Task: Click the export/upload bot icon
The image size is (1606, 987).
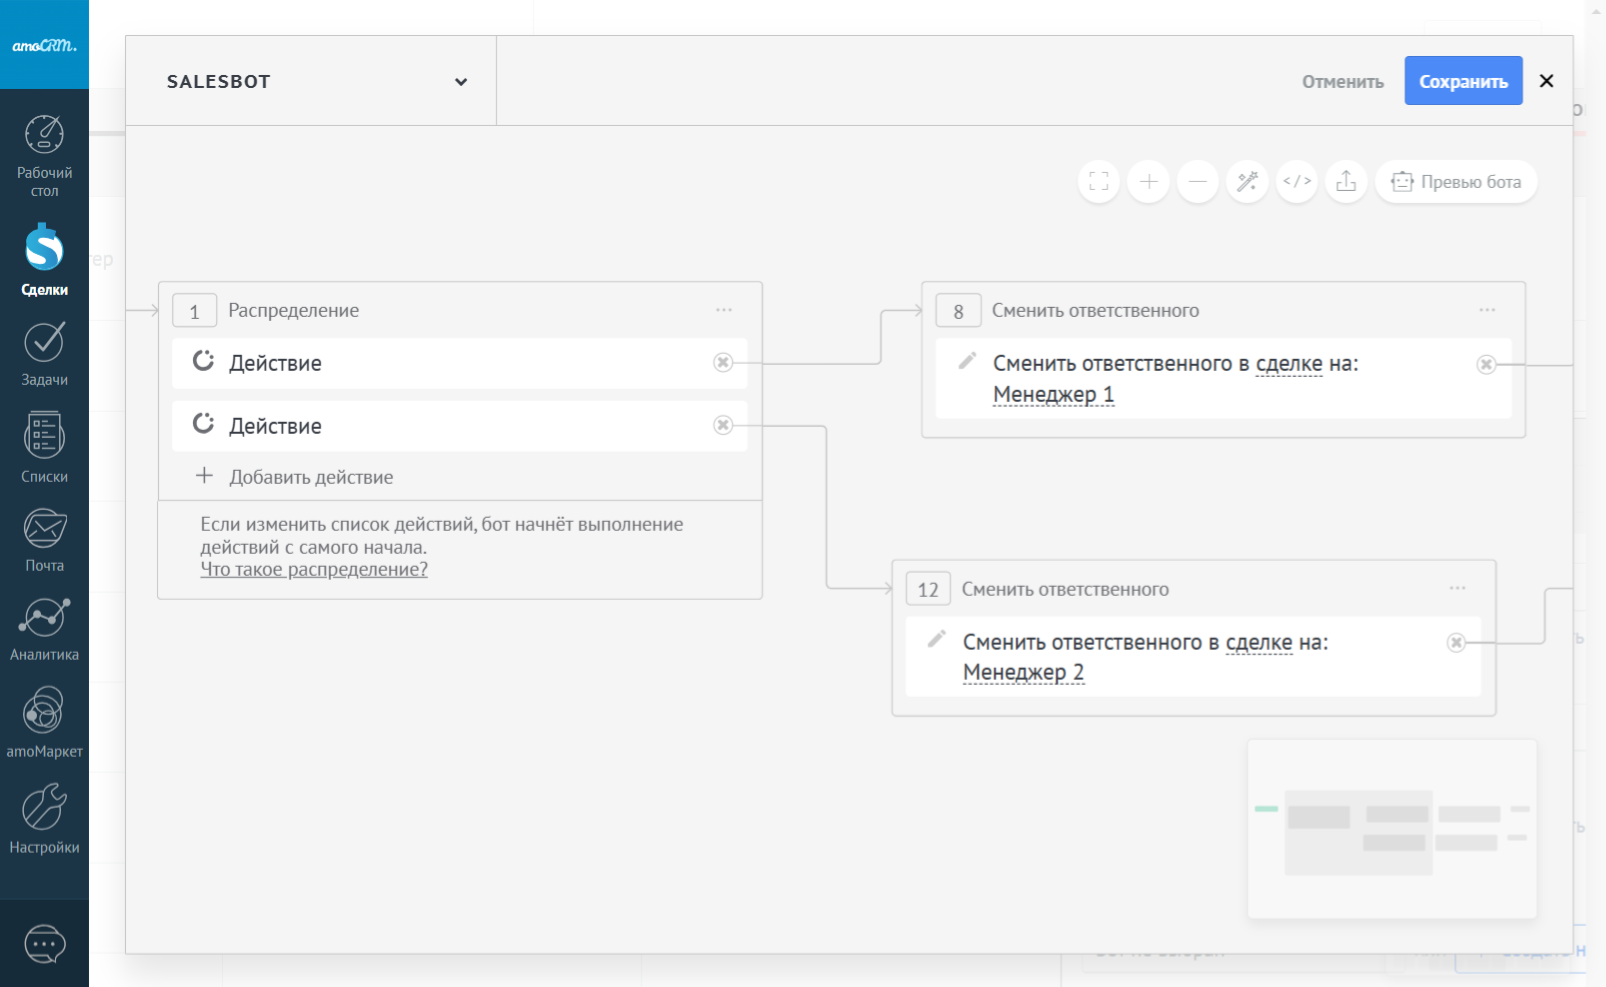Action: (1346, 182)
